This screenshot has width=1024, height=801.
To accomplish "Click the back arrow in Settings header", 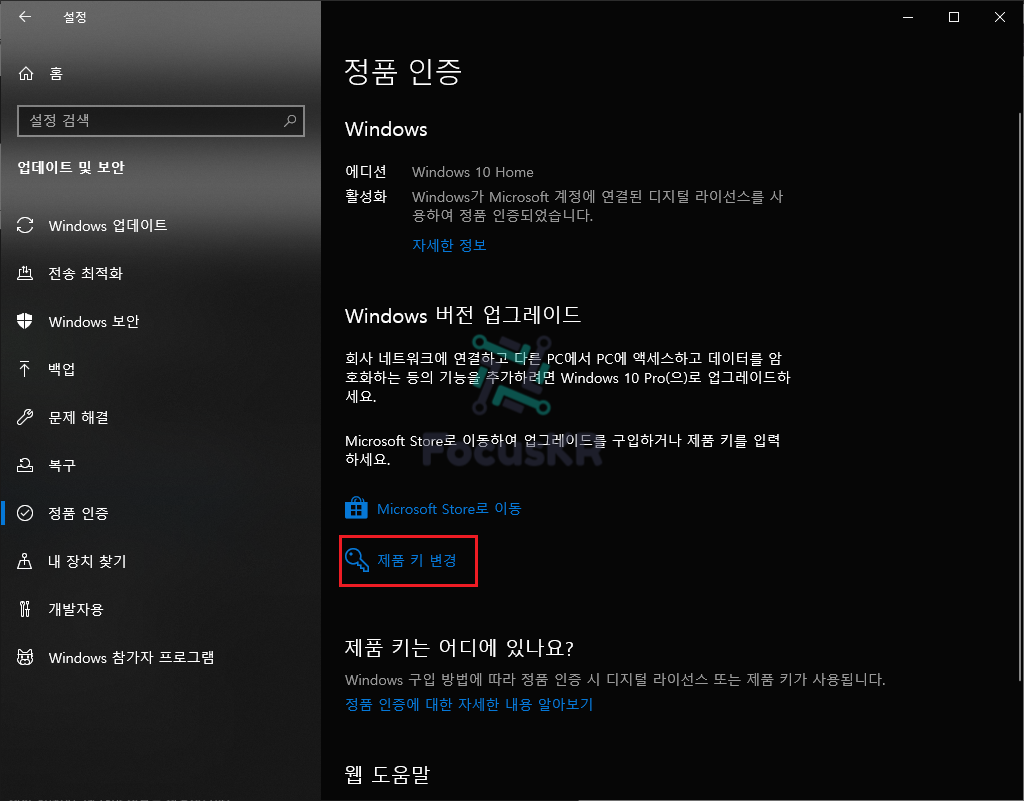I will (25, 17).
